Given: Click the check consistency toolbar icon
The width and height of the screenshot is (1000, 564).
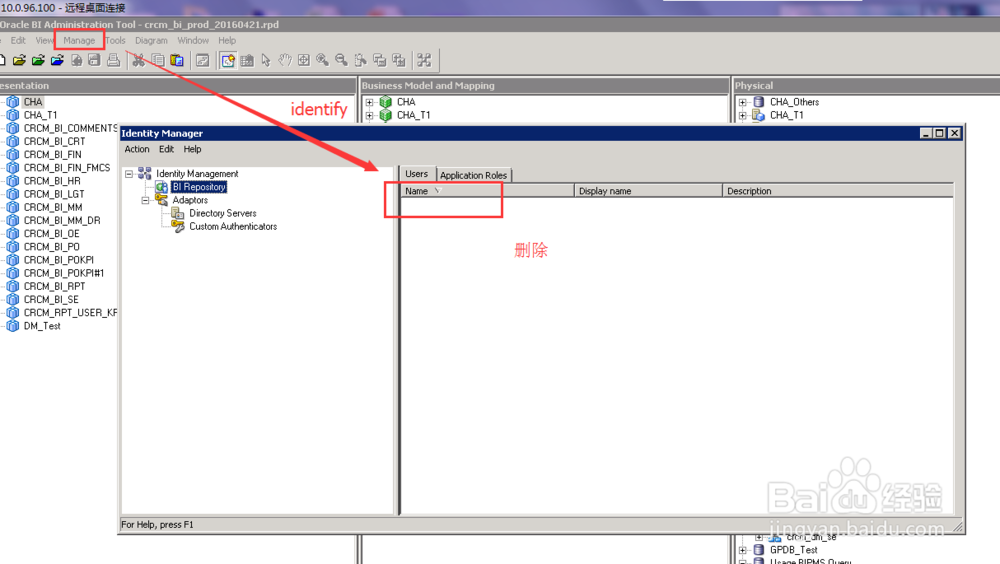Looking at the screenshot, I should point(202,61).
